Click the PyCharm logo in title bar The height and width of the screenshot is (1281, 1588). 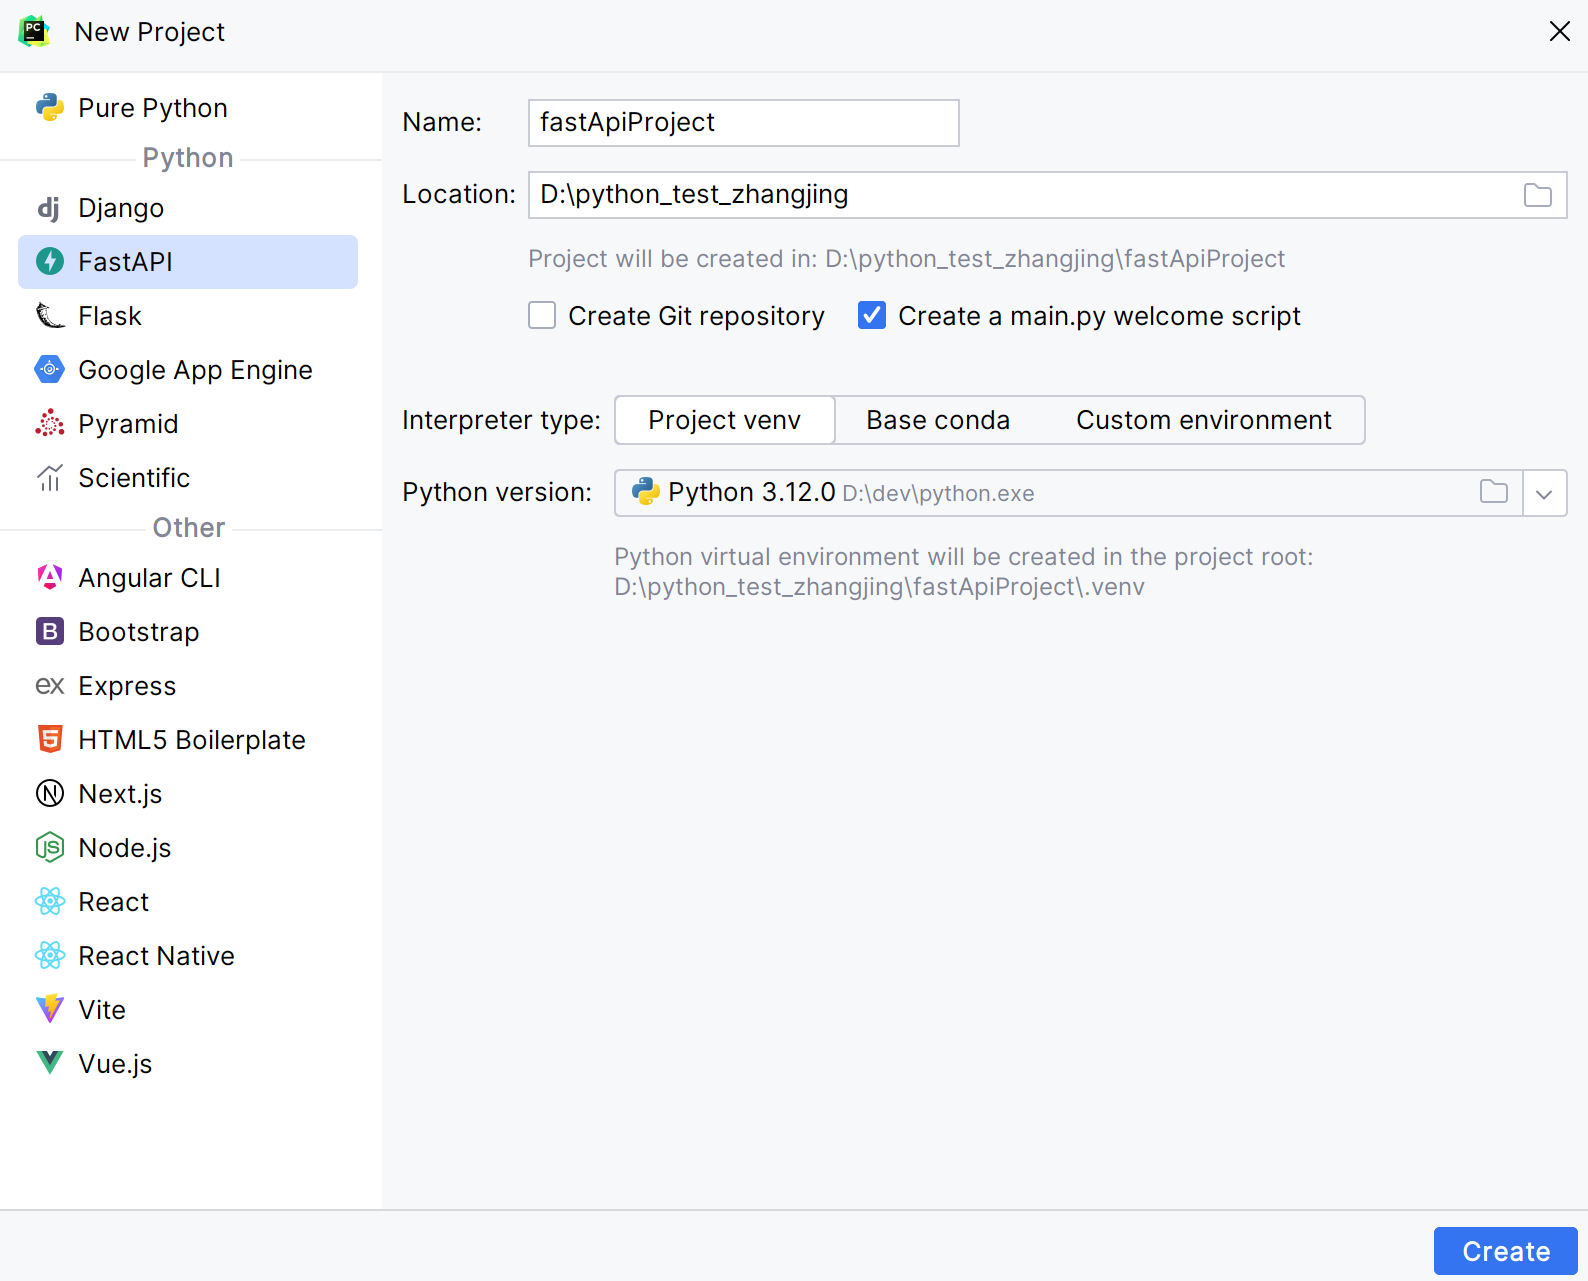(x=35, y=31)
